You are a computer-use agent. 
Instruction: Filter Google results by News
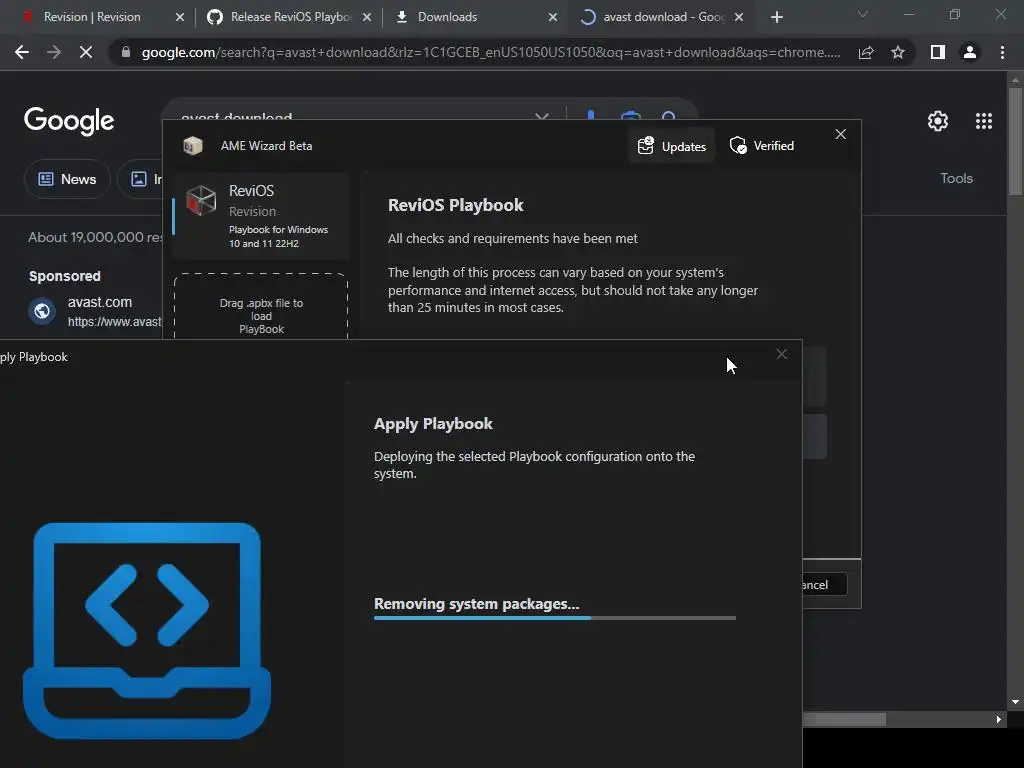[x=67, y=179]
